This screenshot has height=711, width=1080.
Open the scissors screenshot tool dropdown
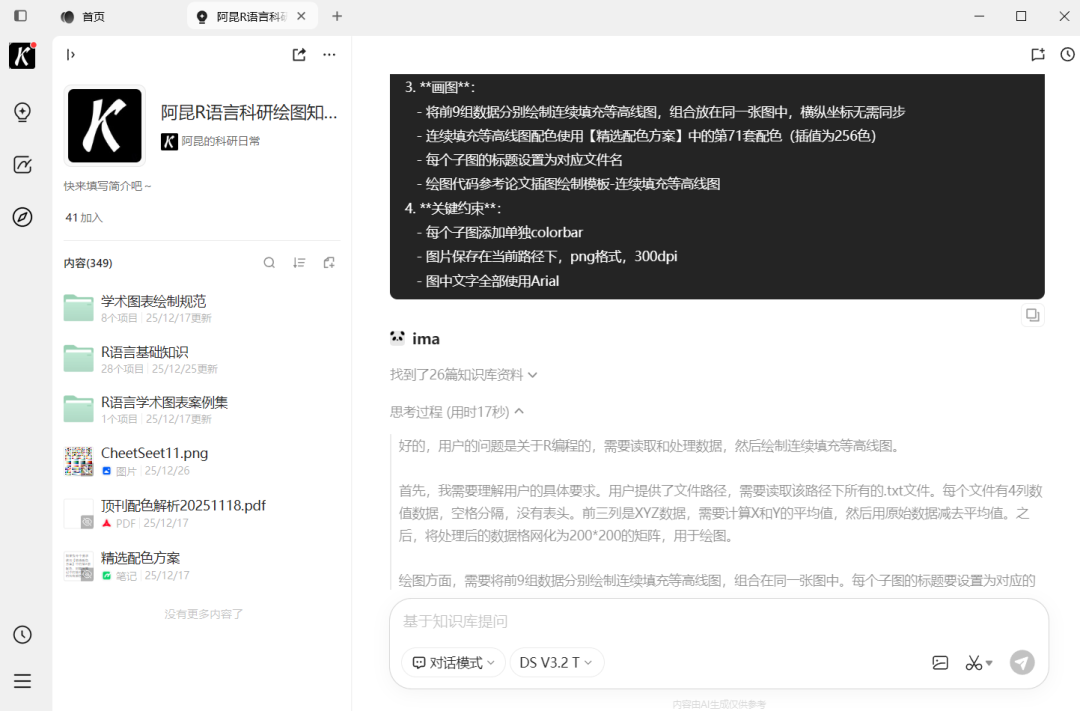(x=979, y=663)
